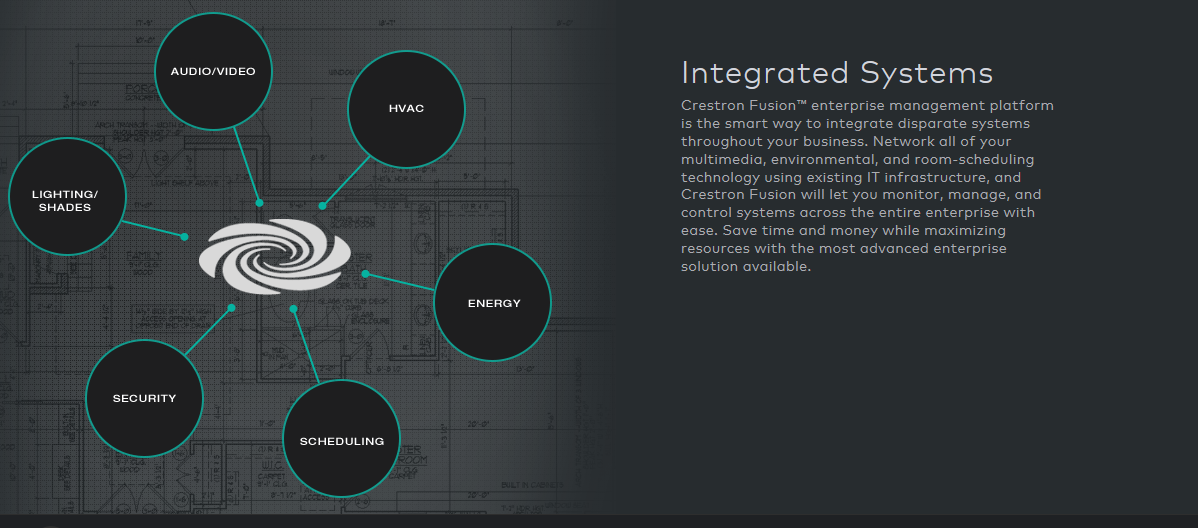Click the teal line below AUDIO/VIDEO circle
The width and height of the screenshot is (1198, 528).
(x=247, y=165)
